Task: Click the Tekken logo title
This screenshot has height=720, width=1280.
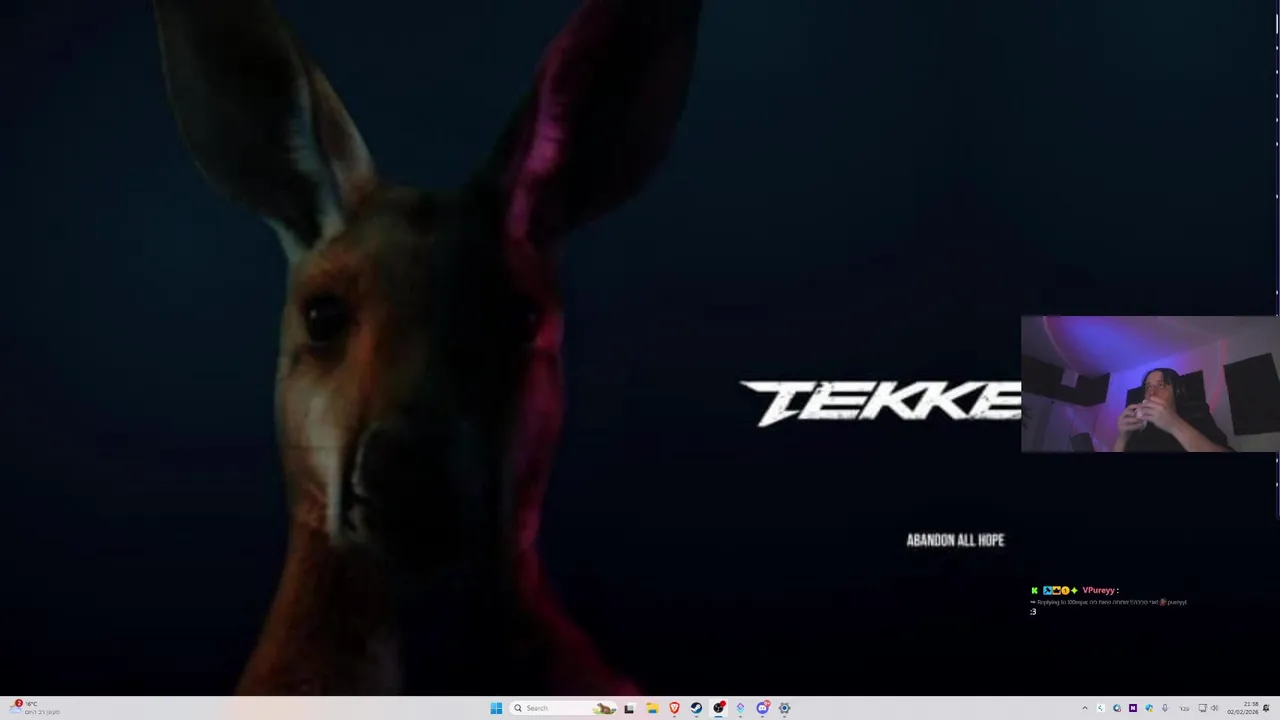Action: coord(880,403)
